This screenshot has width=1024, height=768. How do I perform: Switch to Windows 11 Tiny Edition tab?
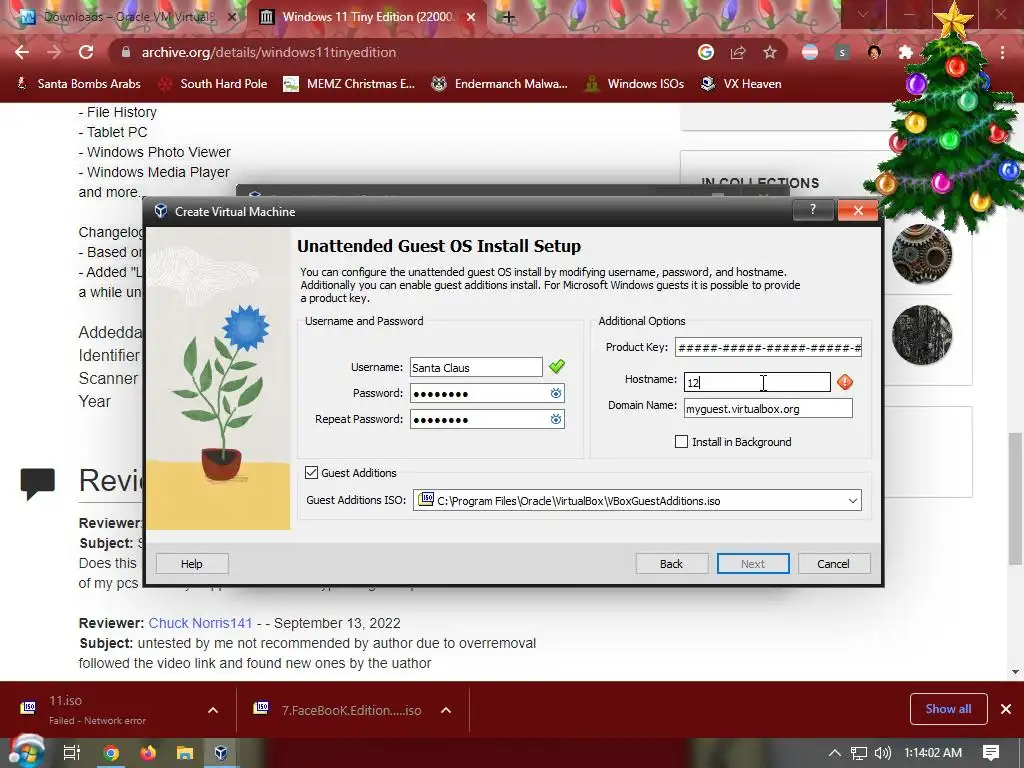click(366, 17)
